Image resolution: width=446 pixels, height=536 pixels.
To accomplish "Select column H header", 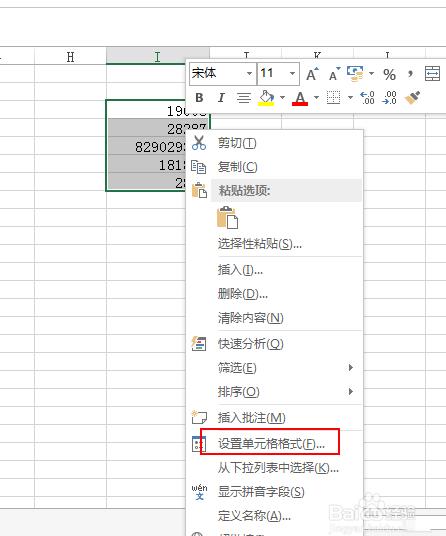I will coord(70,56).
